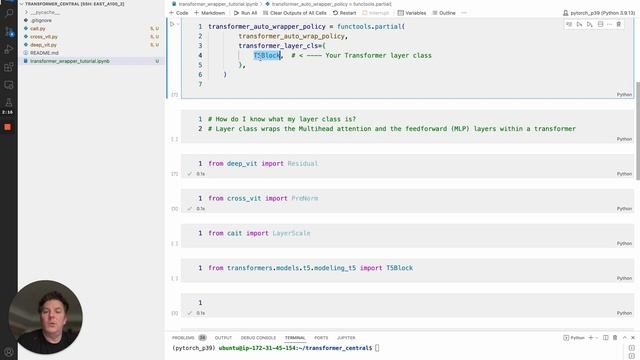The width and height of the screenshot is (640, 360).
Task: Click the Python terminal profile label
Action: pos(574,338)
